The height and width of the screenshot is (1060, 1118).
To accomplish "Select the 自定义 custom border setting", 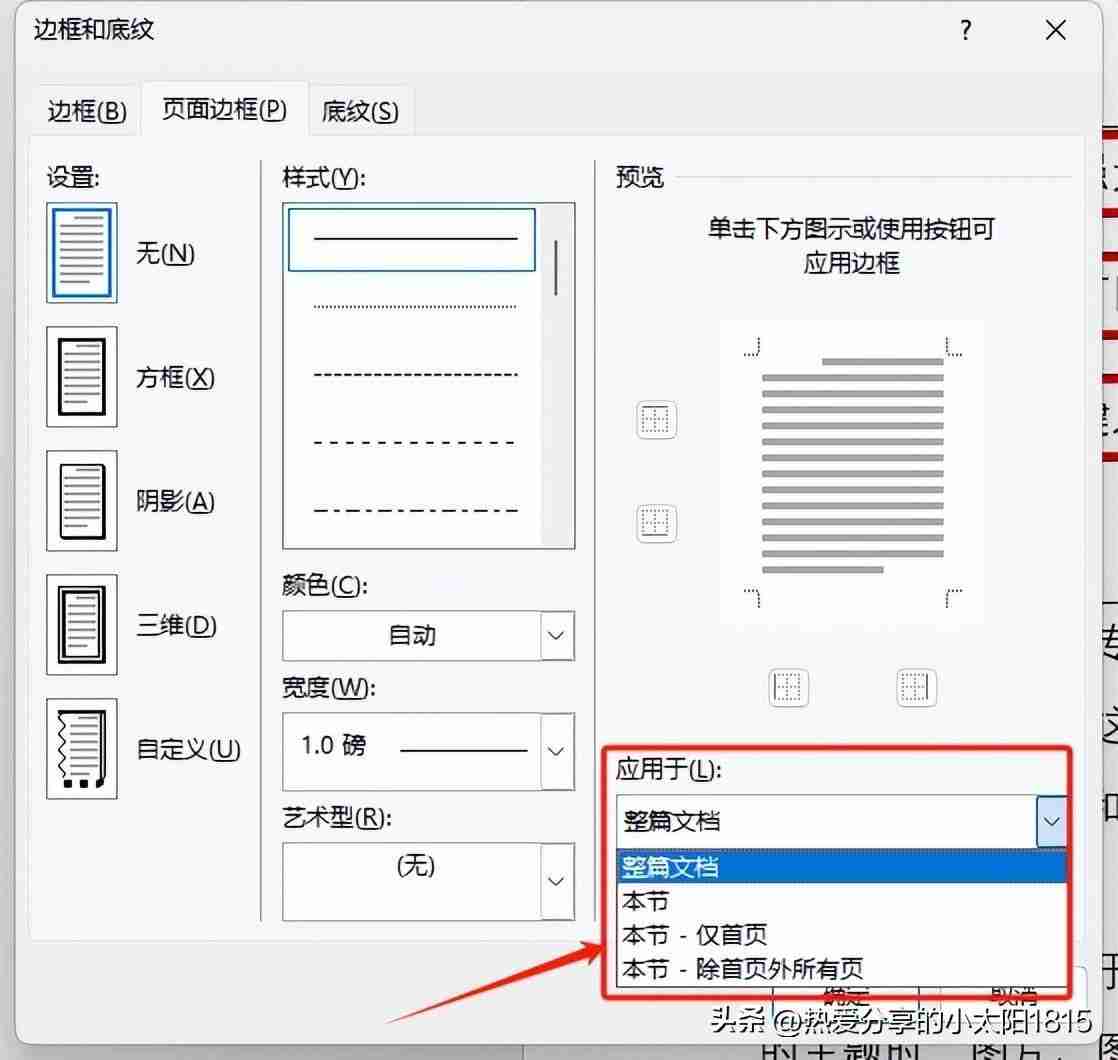I will coord(81,750).
